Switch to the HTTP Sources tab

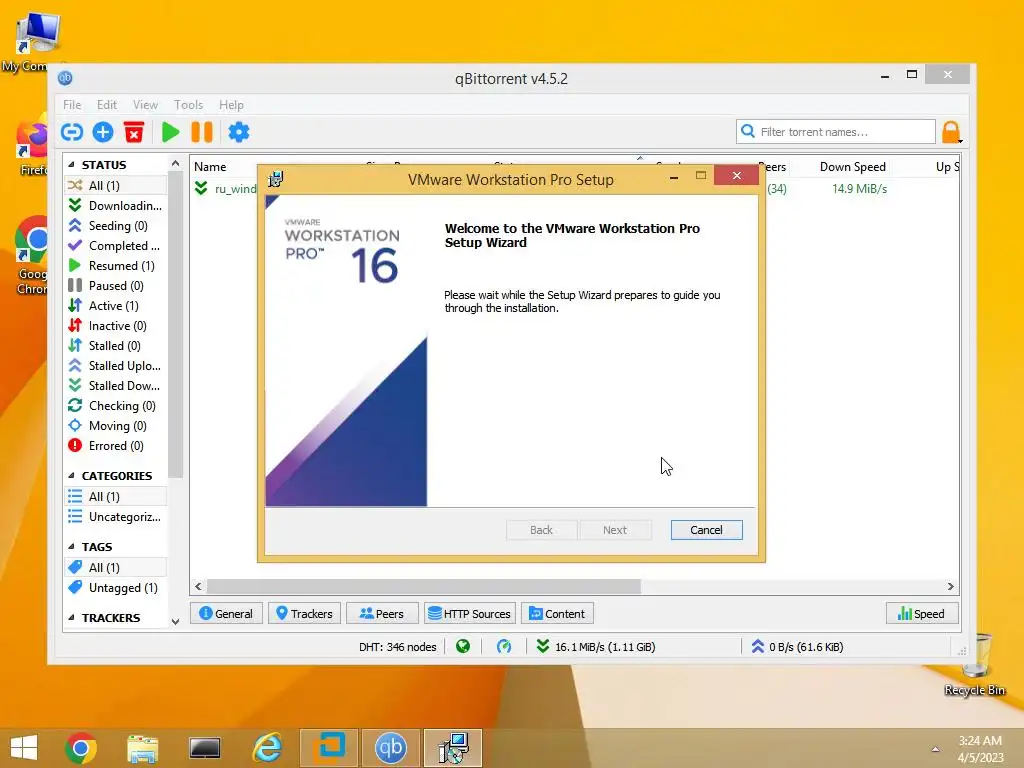click(470, 614)
